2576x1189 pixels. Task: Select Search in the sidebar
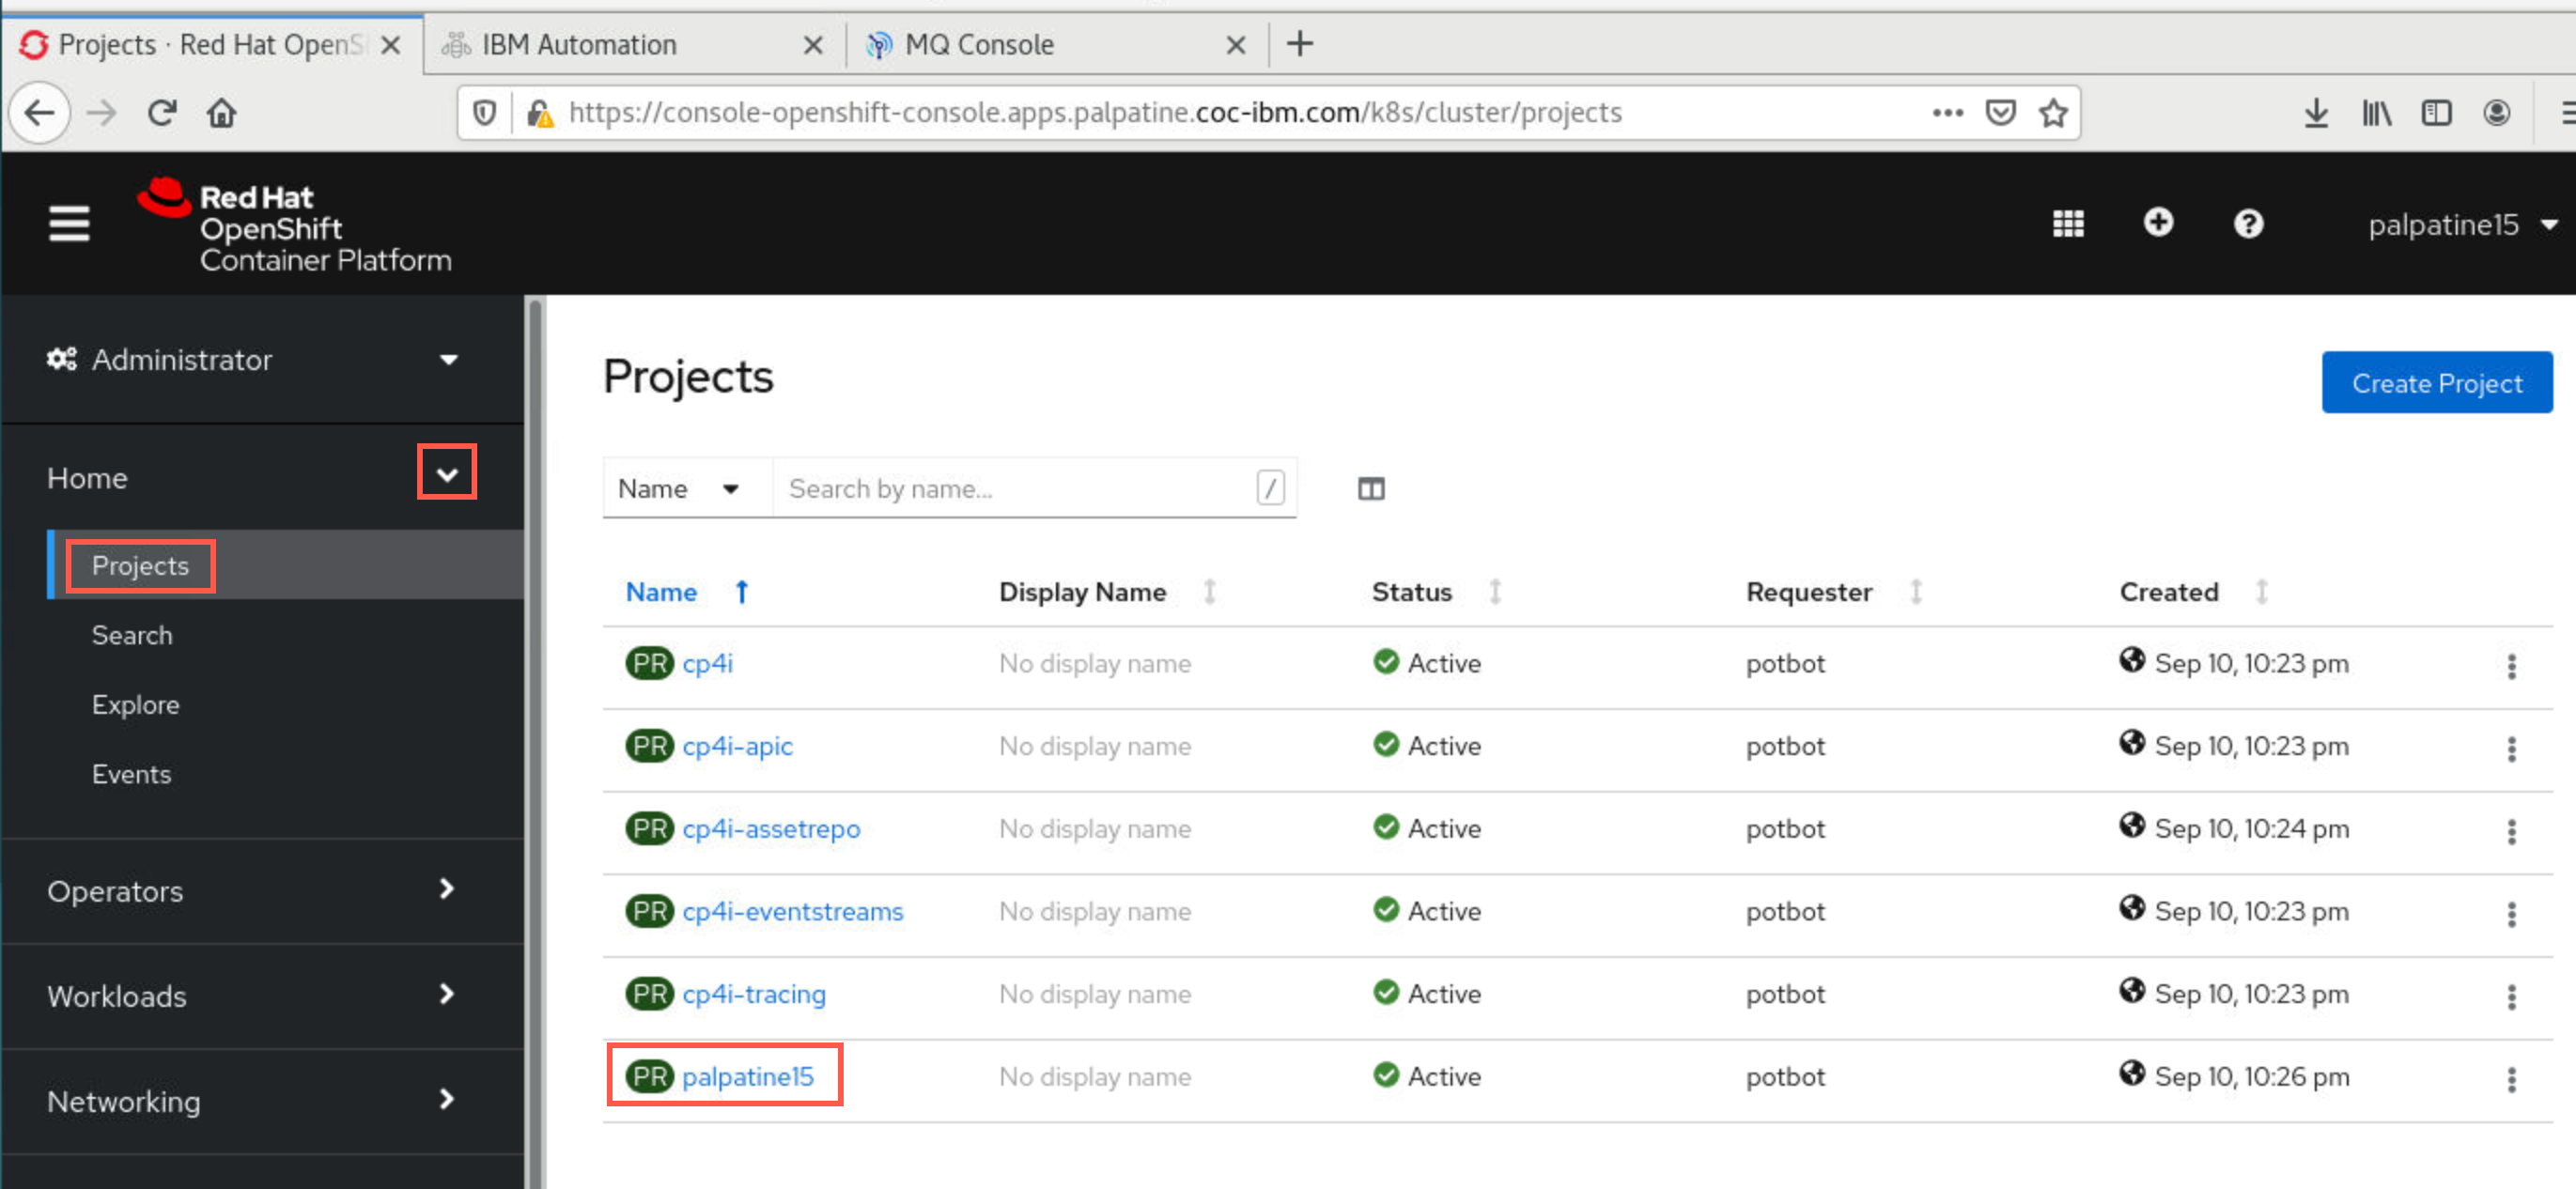(x=132, y=636)
